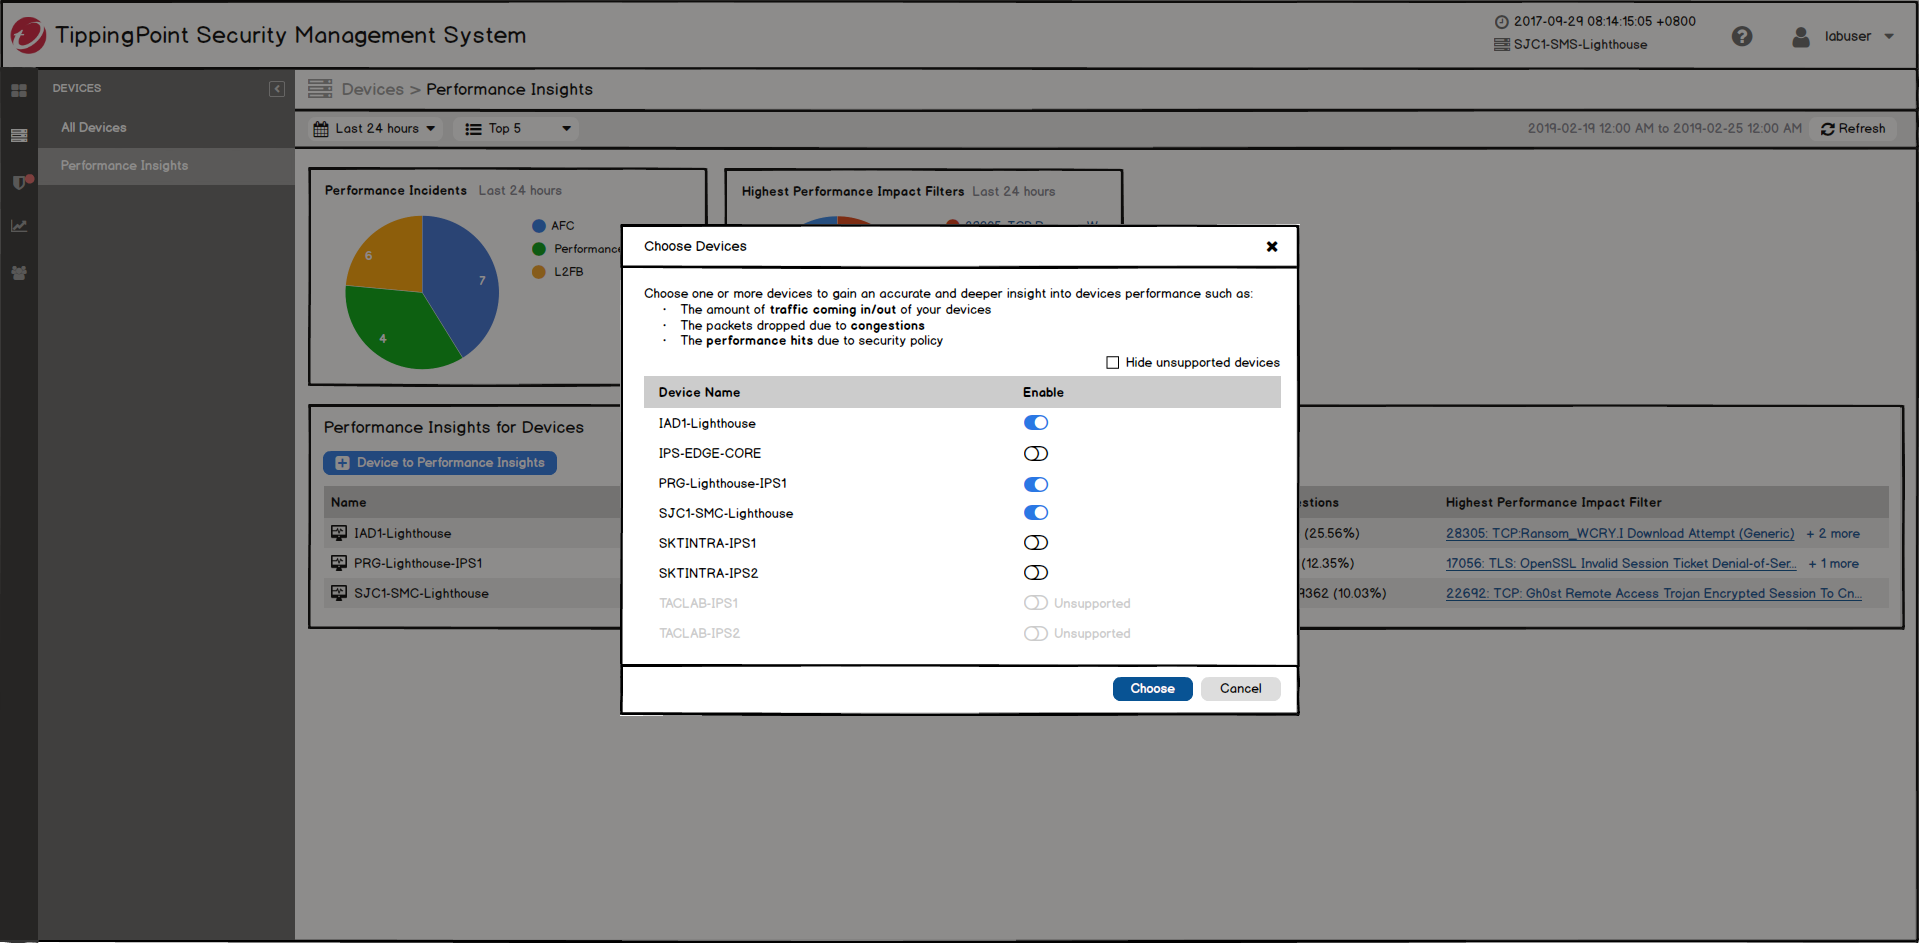Collapse the DEVICES sidebar panel
Viewport: 1919px width, 943px height.
click(x=277, y=89)
